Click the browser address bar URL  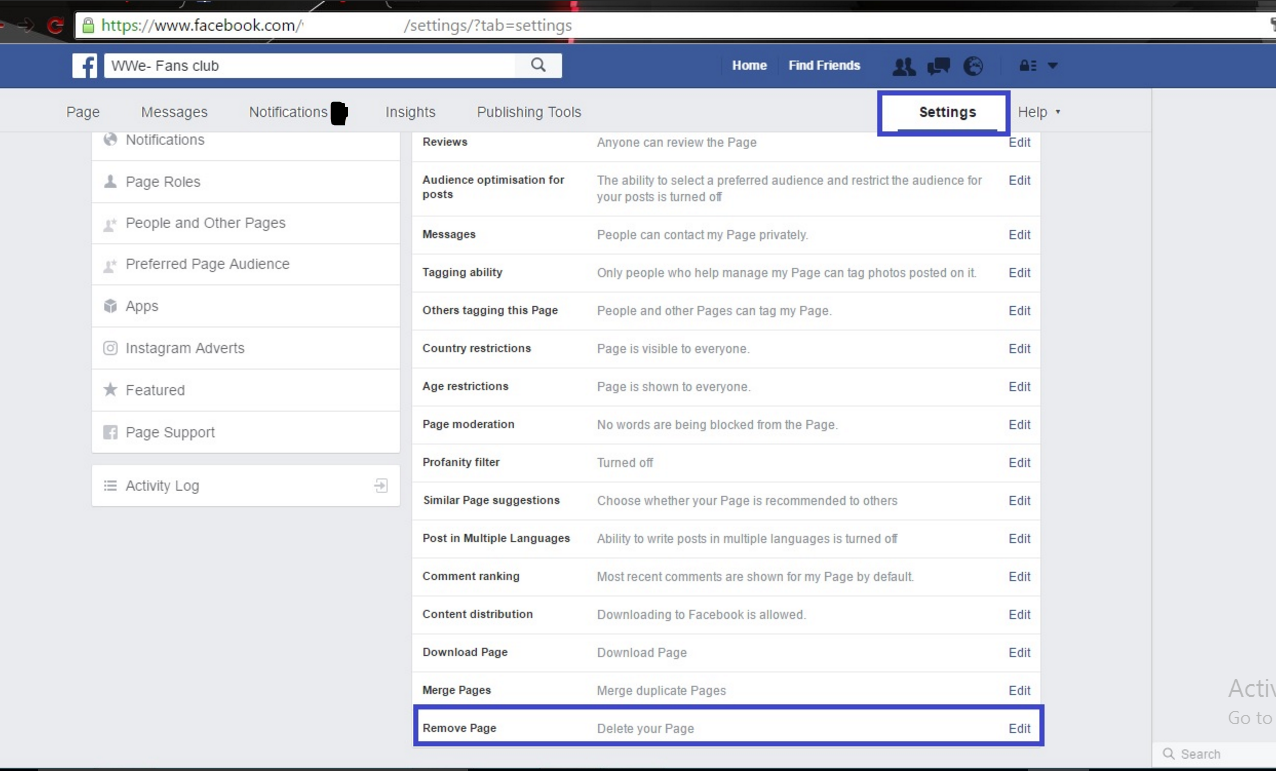click(670, 25)
